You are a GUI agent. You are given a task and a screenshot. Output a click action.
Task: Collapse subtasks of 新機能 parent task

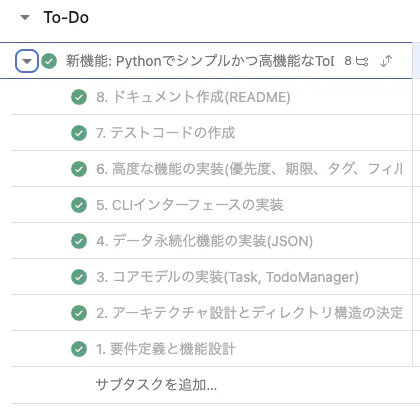click(x=27, y=61)
